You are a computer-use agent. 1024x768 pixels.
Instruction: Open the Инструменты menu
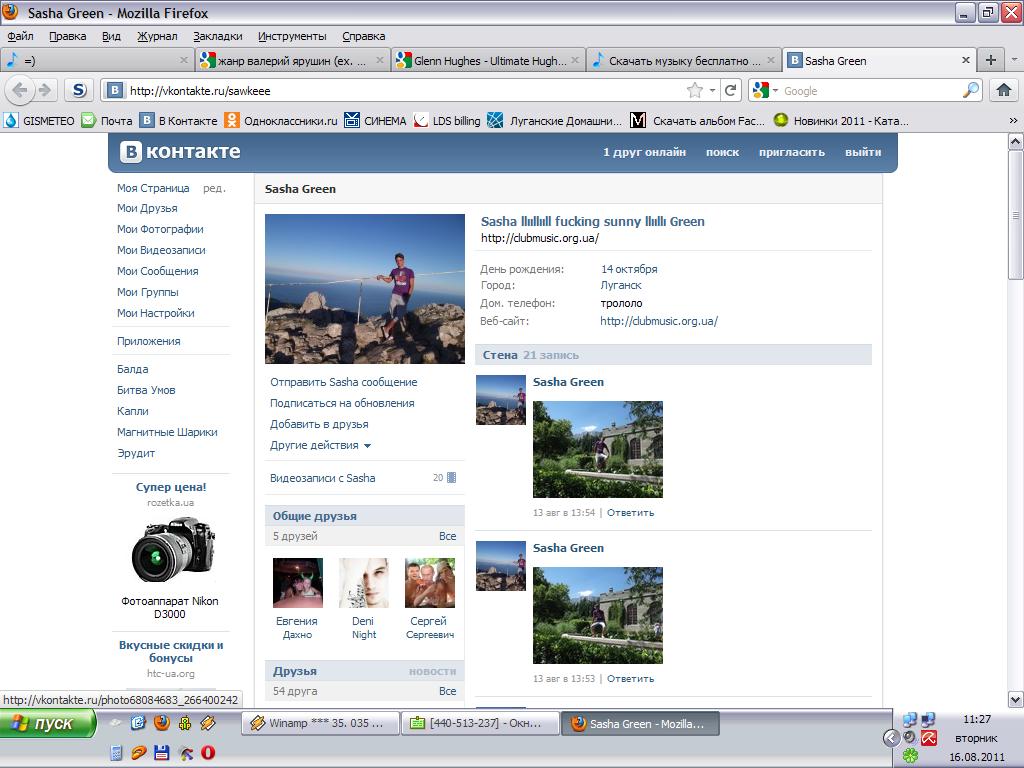pyautogui.click(x=292, y=36)
